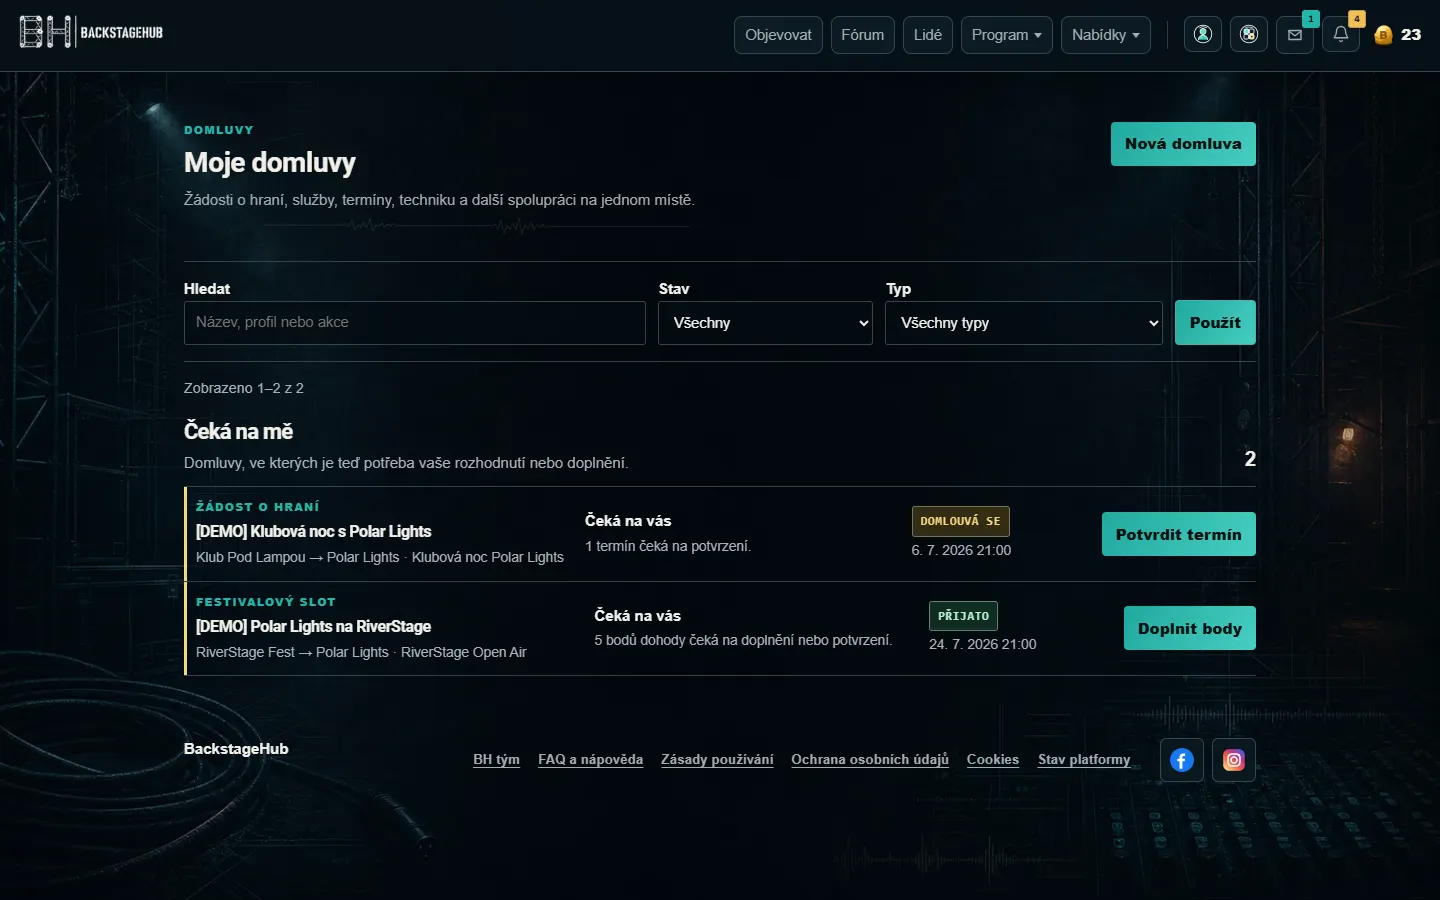Open the Program dropdown menu

click(x=1006, y=35)
